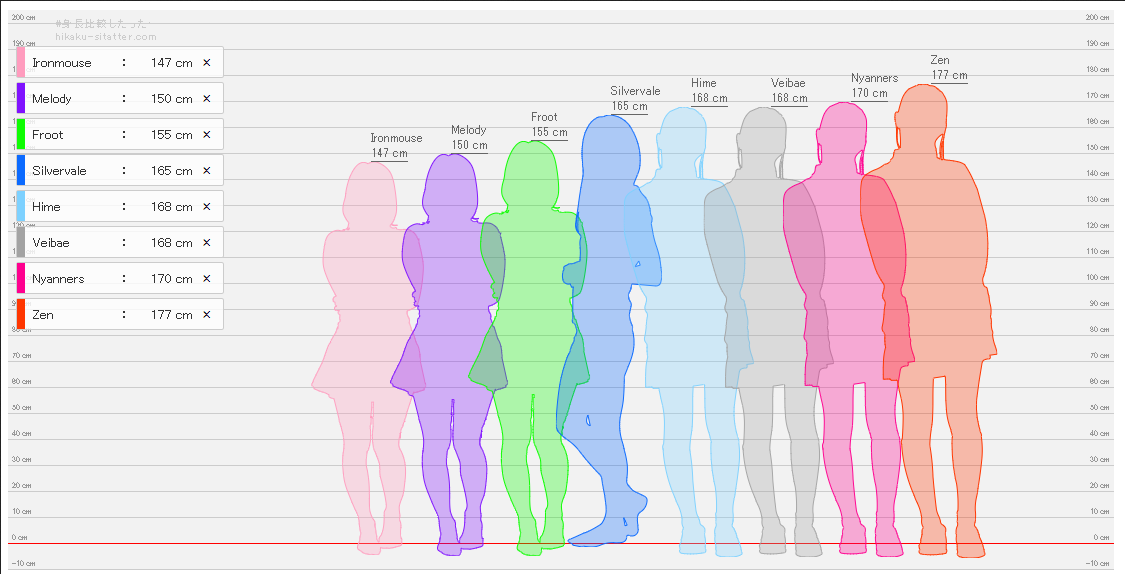This screenshot has width=1125, height=574.
Task: Select the Veibae name in the list
Action: [50, 243]
